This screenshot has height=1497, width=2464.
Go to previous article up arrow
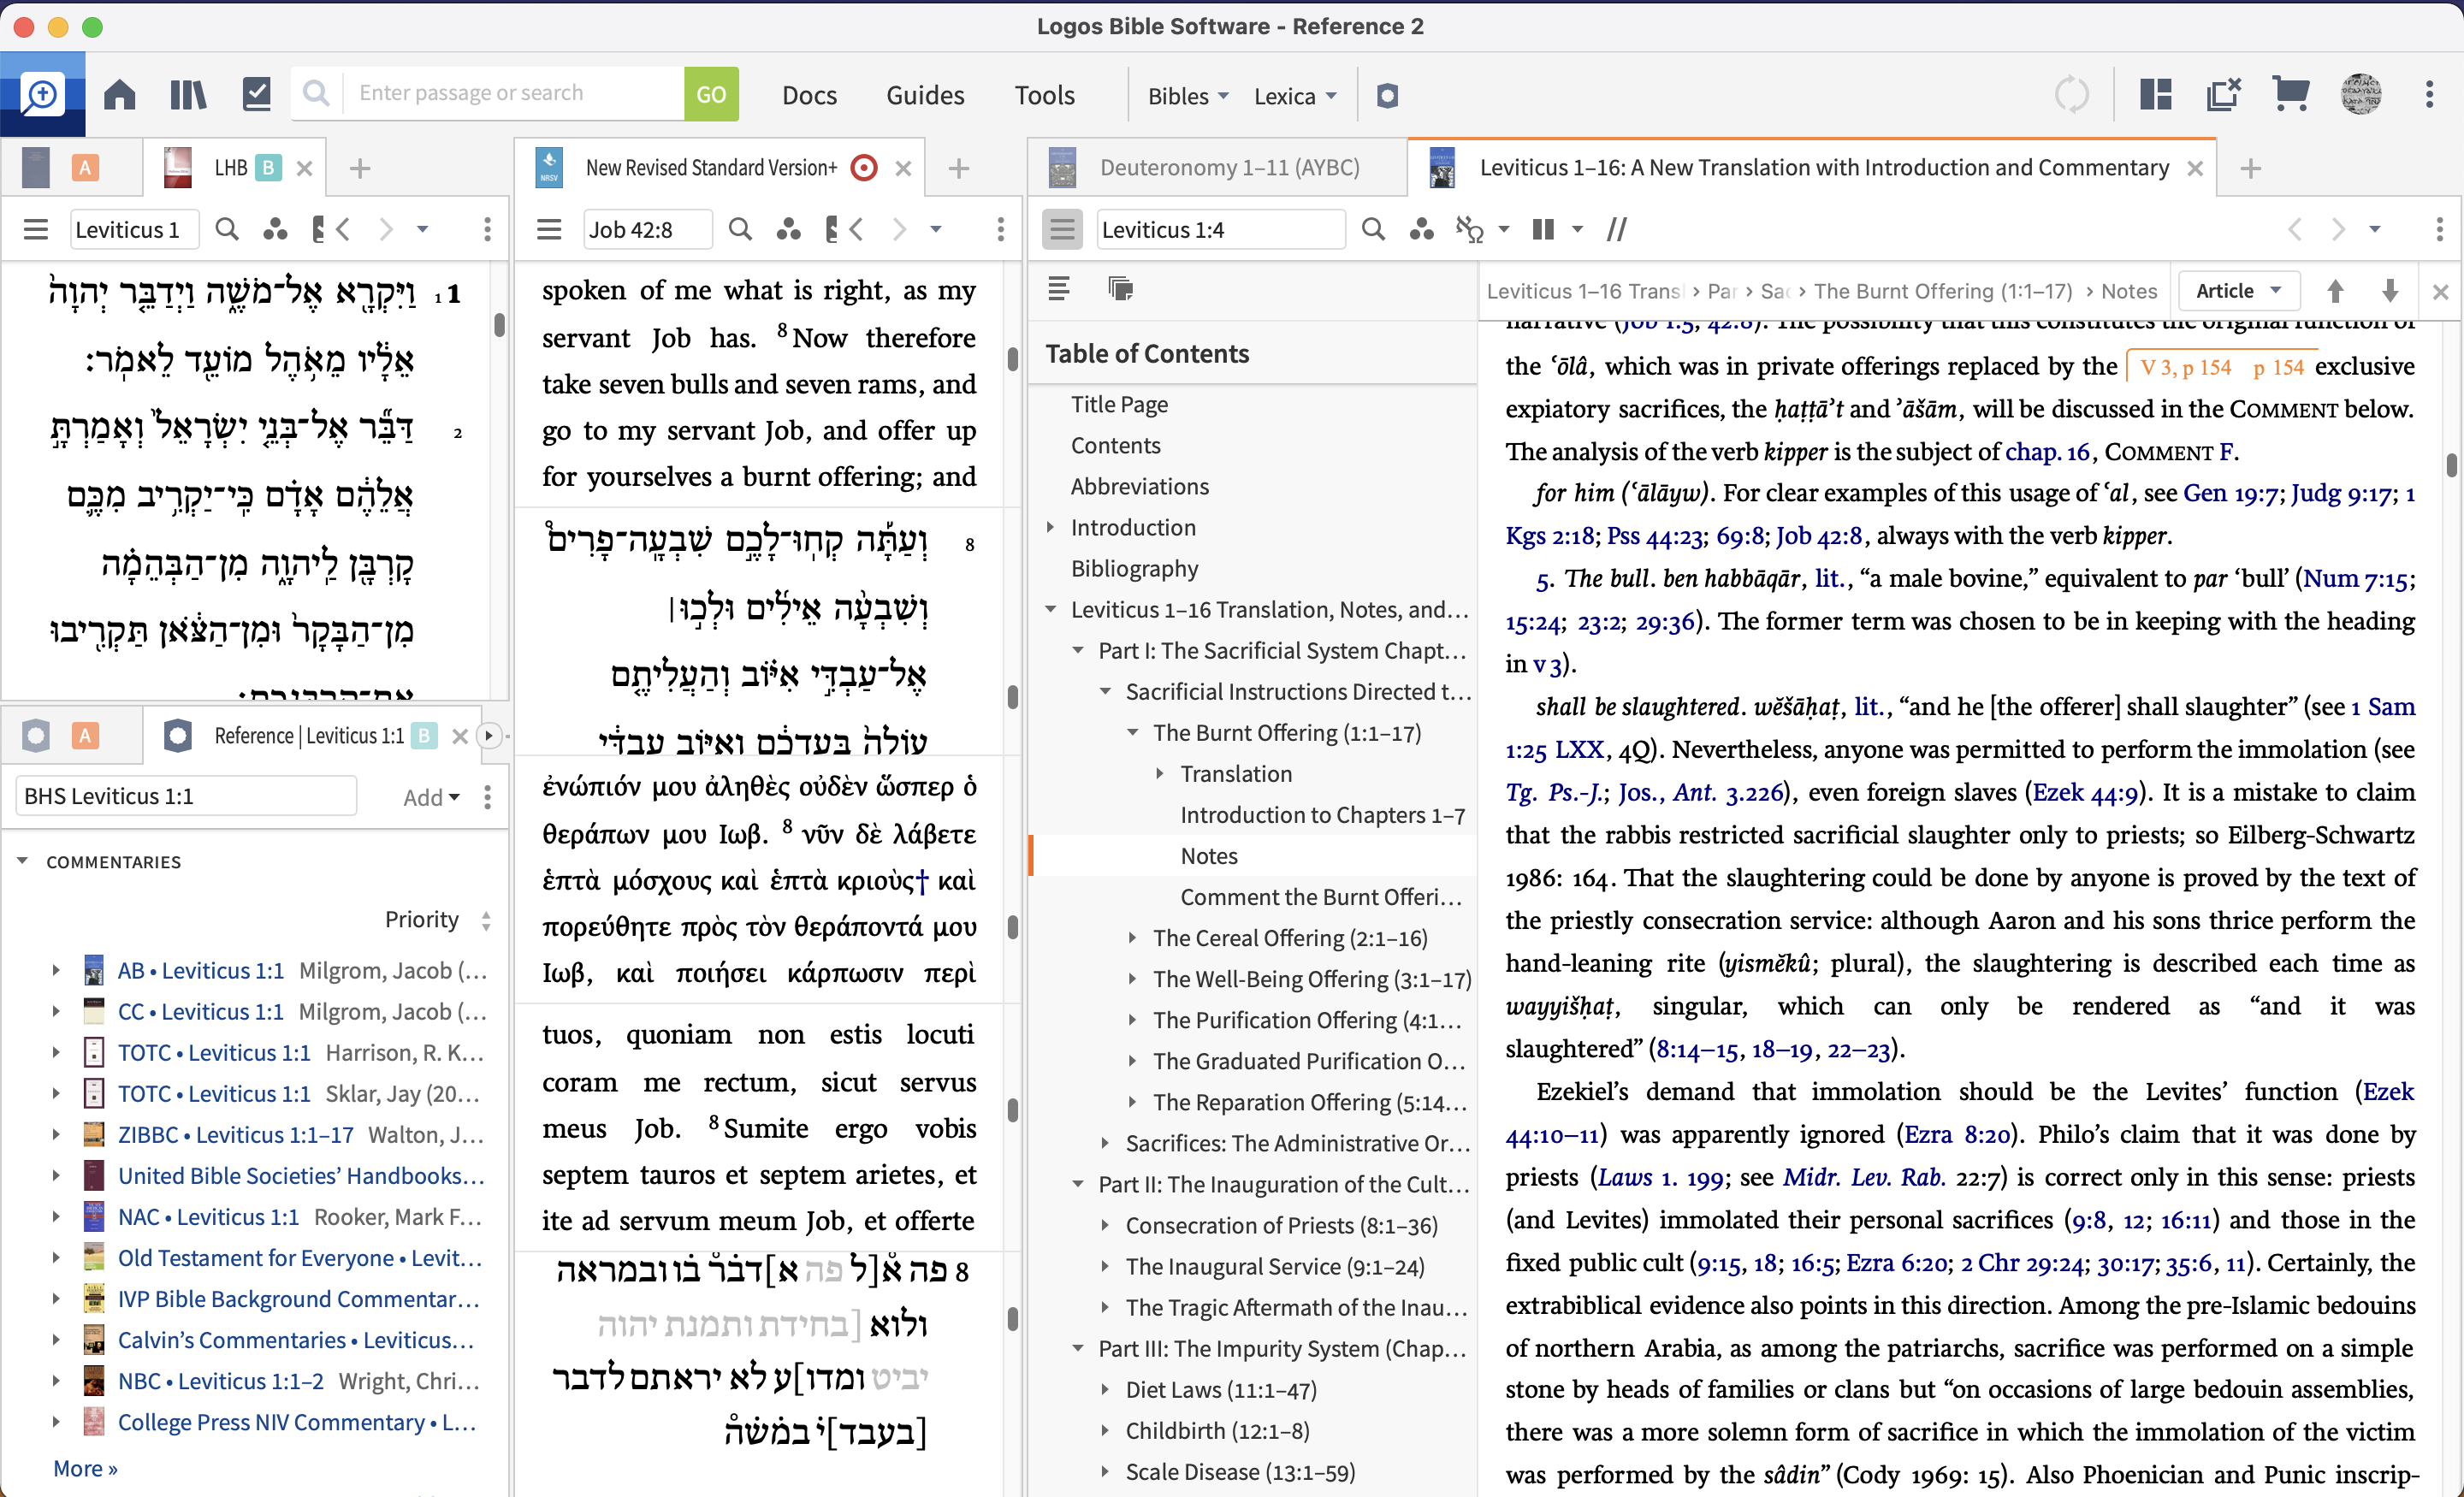2335,291
